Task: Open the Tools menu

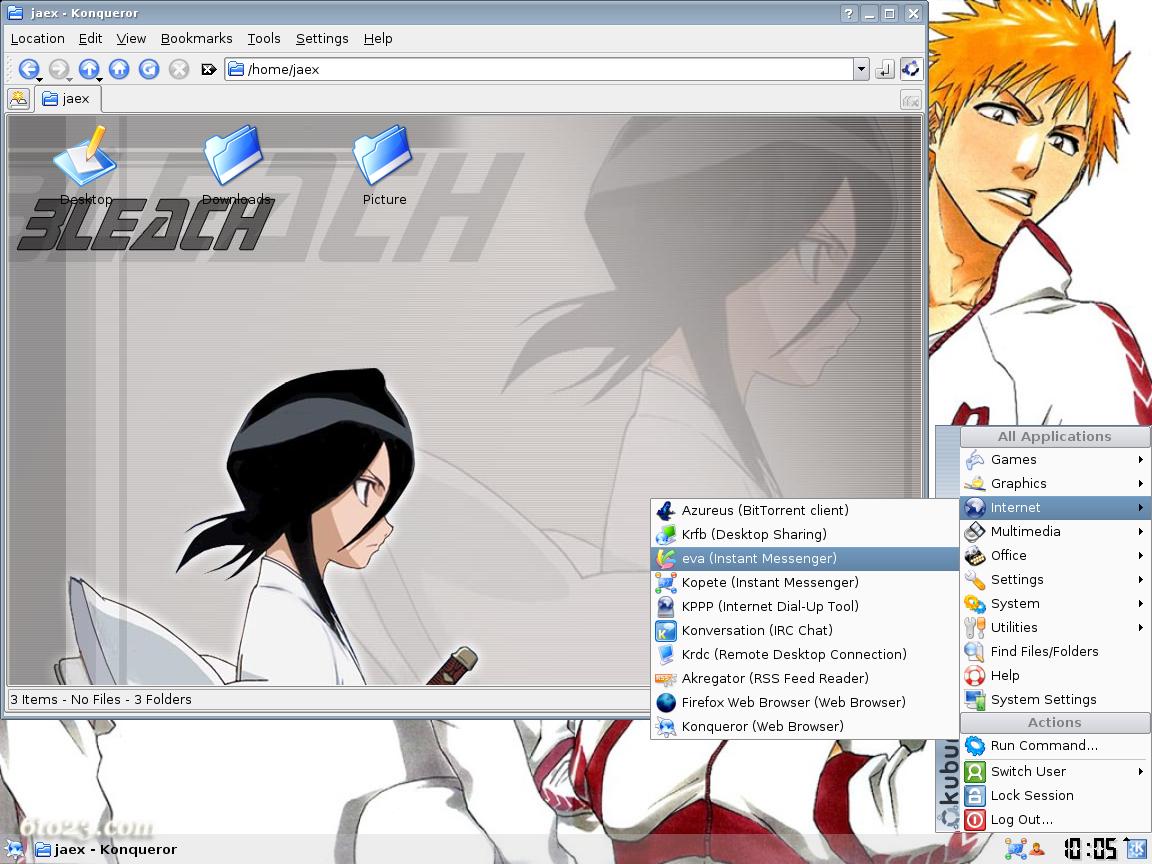Action: [264, 39]
